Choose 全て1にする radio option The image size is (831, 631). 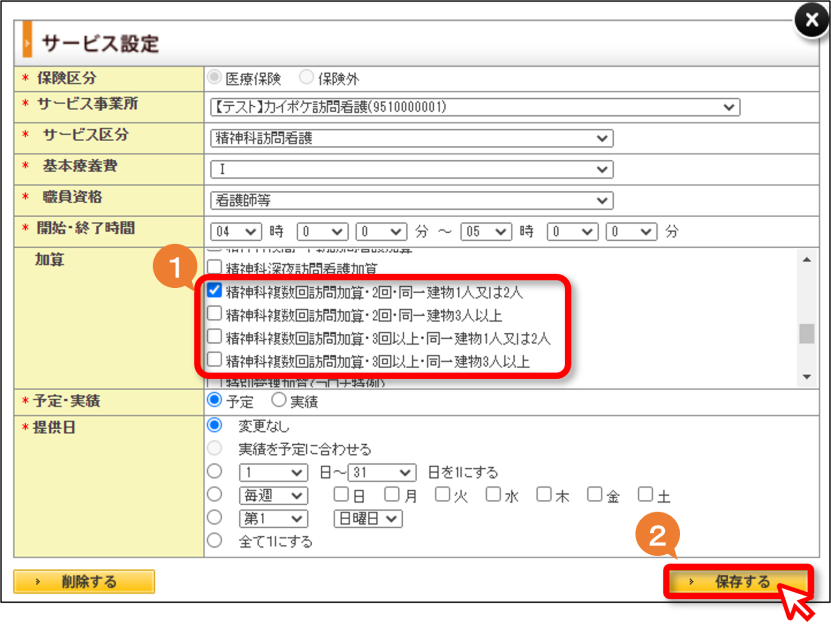click(214, 540)
